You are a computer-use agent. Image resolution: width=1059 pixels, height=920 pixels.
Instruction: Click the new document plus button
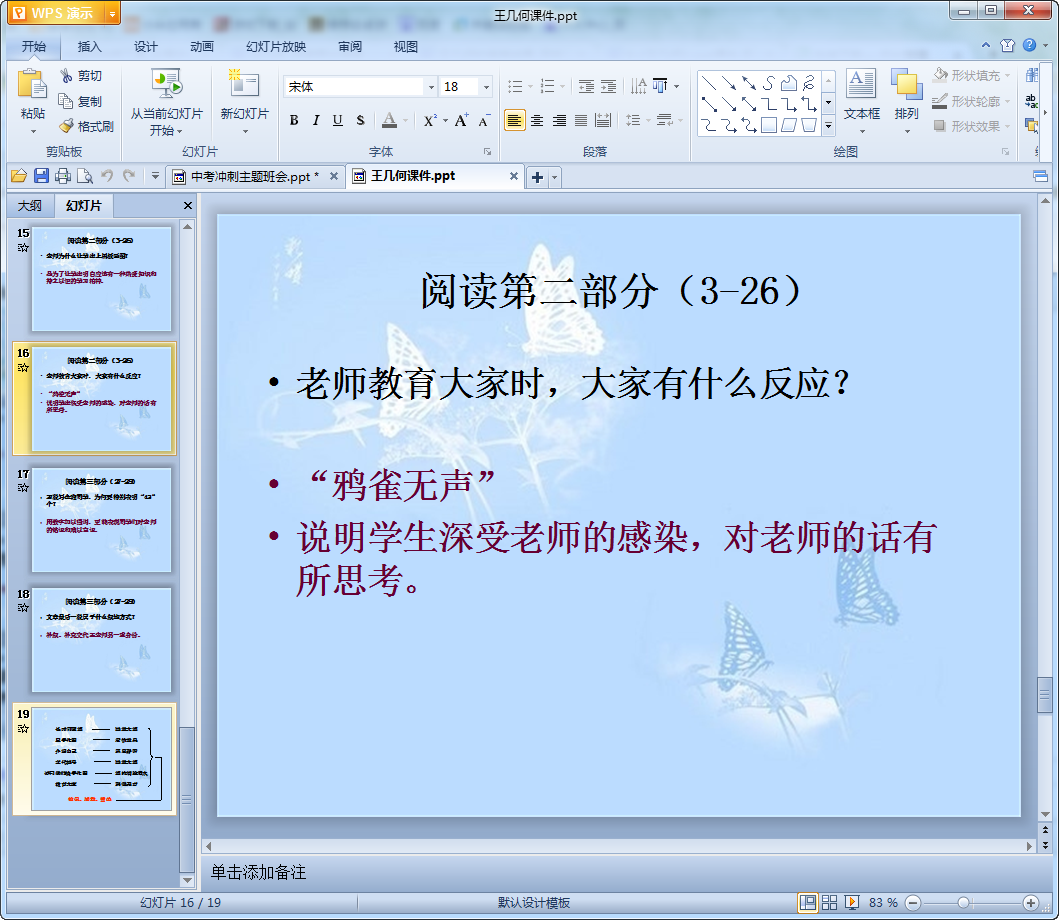538,177
